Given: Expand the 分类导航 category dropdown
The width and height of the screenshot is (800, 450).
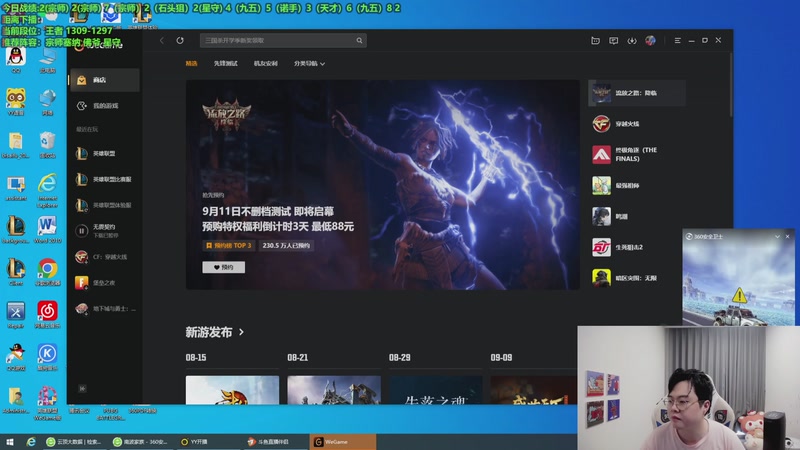Looking at the screenshot, I should pyautogui.click(x=309, y=64).
